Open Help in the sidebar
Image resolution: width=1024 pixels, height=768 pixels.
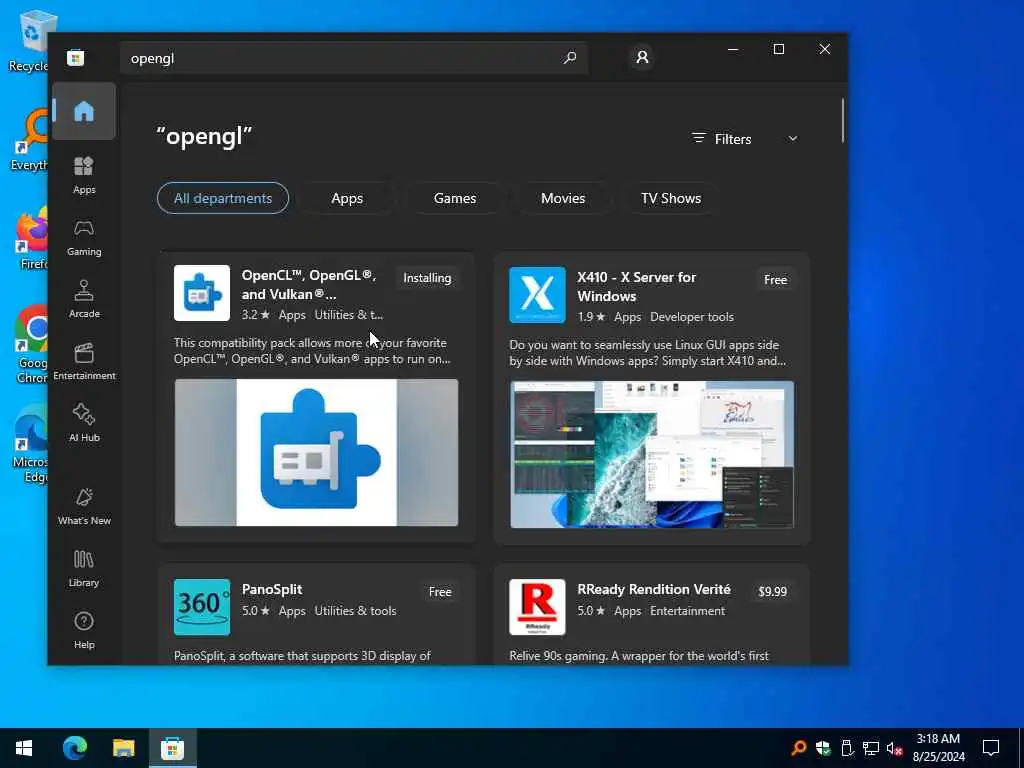84,631
